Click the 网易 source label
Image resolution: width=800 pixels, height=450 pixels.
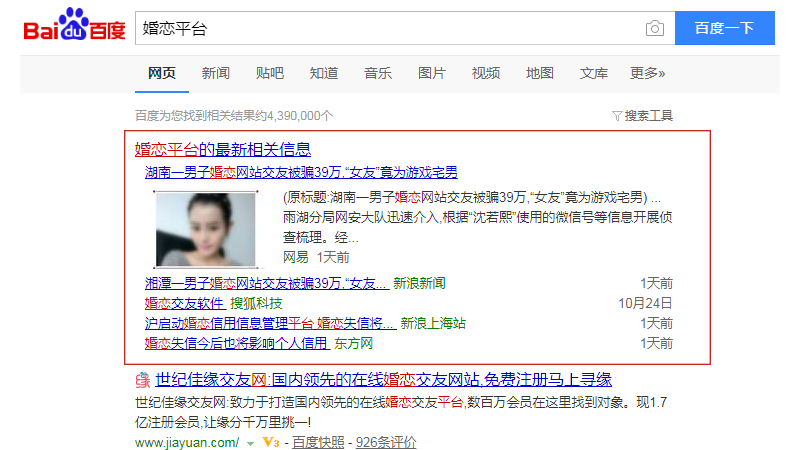[x=296, y=257]
